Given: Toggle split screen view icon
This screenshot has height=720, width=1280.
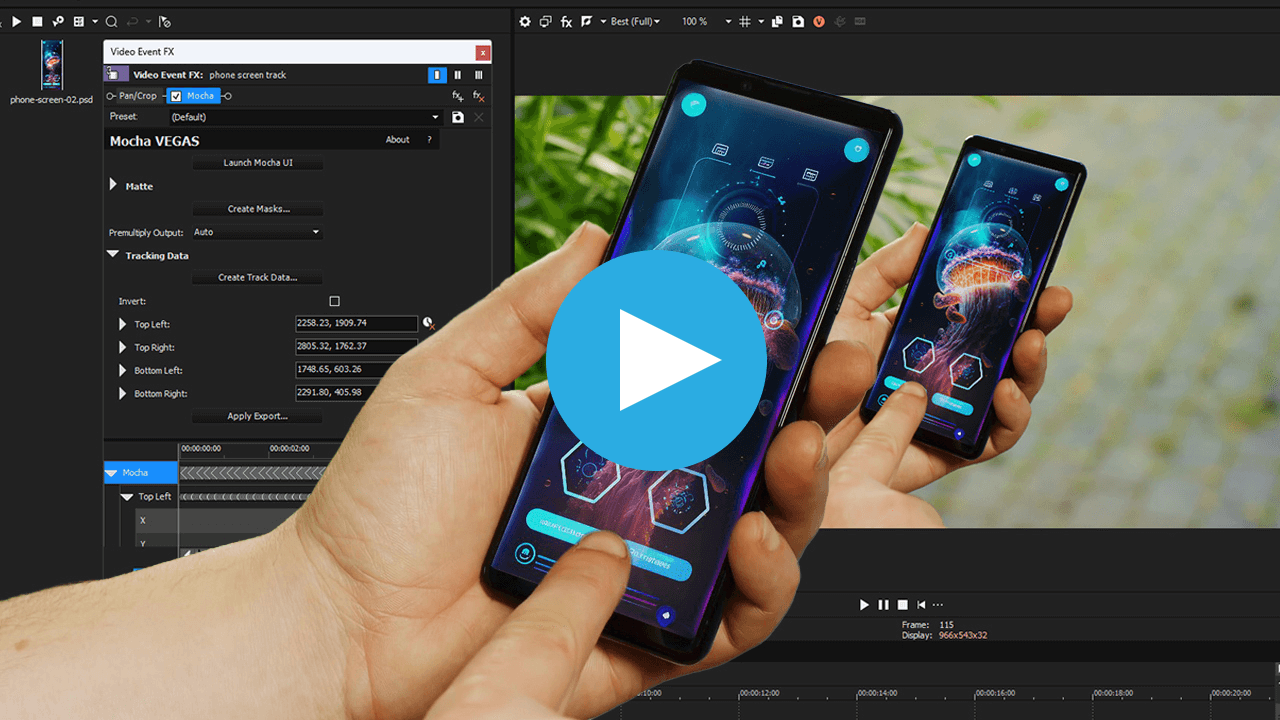Looking at the screenshot, I should pos(587,21).
